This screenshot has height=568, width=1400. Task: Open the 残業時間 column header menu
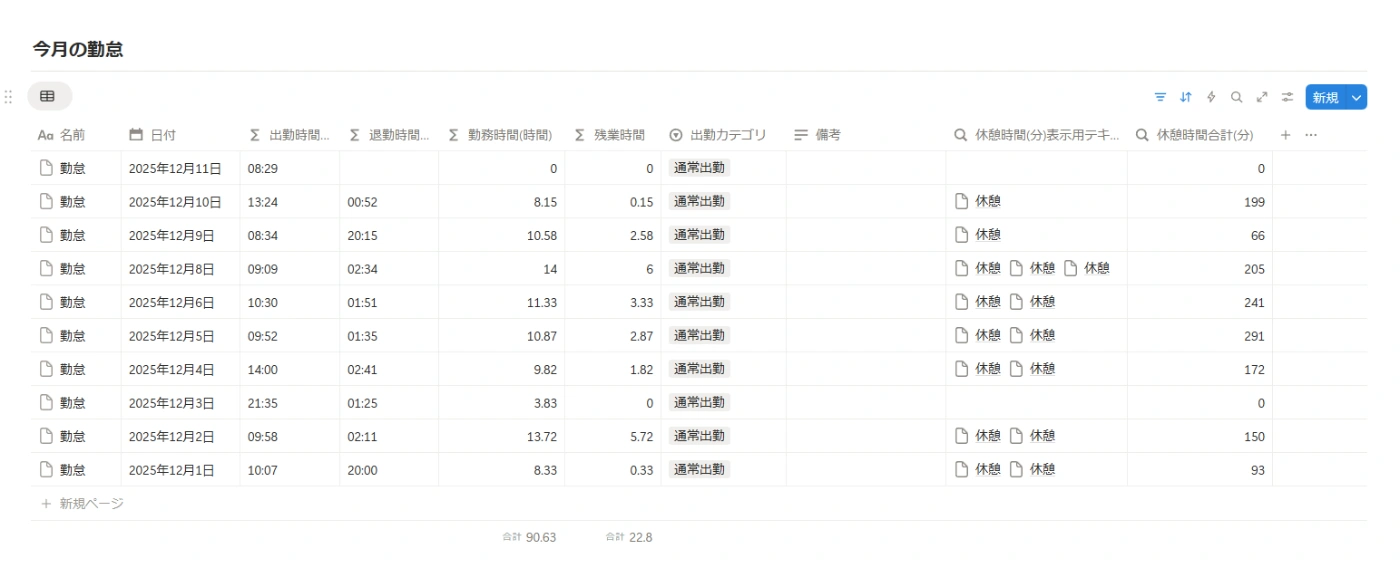pos(611,135)
